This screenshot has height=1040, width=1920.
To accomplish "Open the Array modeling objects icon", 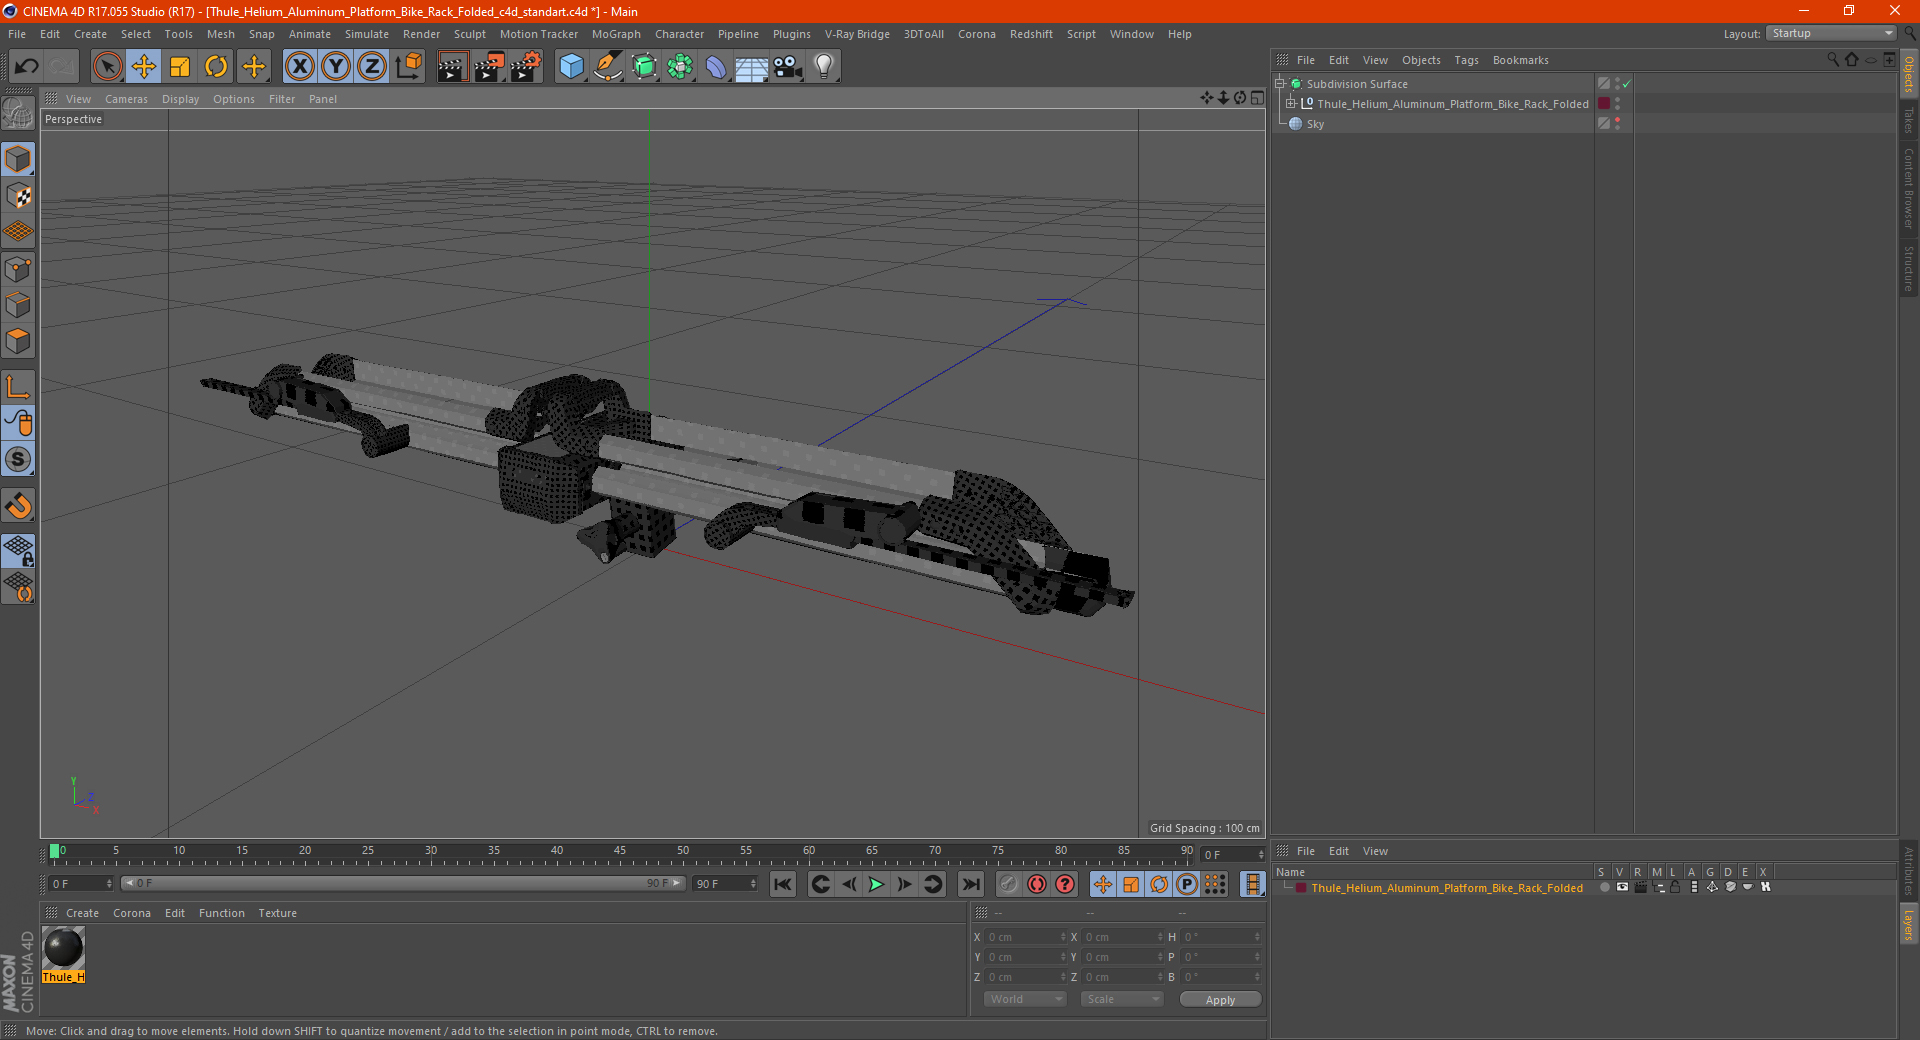I will point(680,67).
